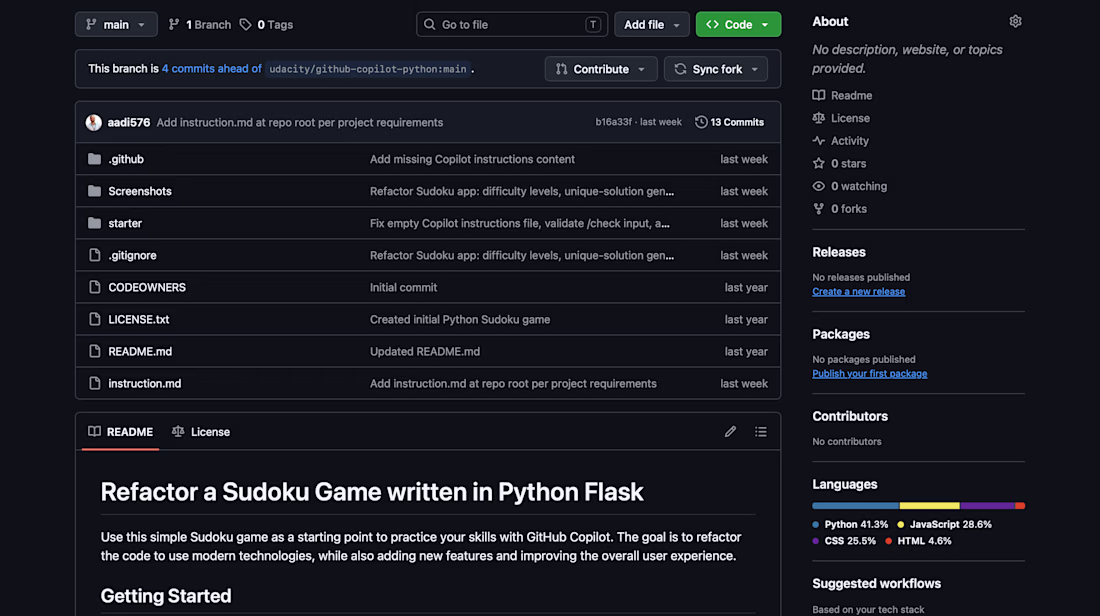
Task: Click the blue Python segment in language bar
Action: (x=856, y=506)
